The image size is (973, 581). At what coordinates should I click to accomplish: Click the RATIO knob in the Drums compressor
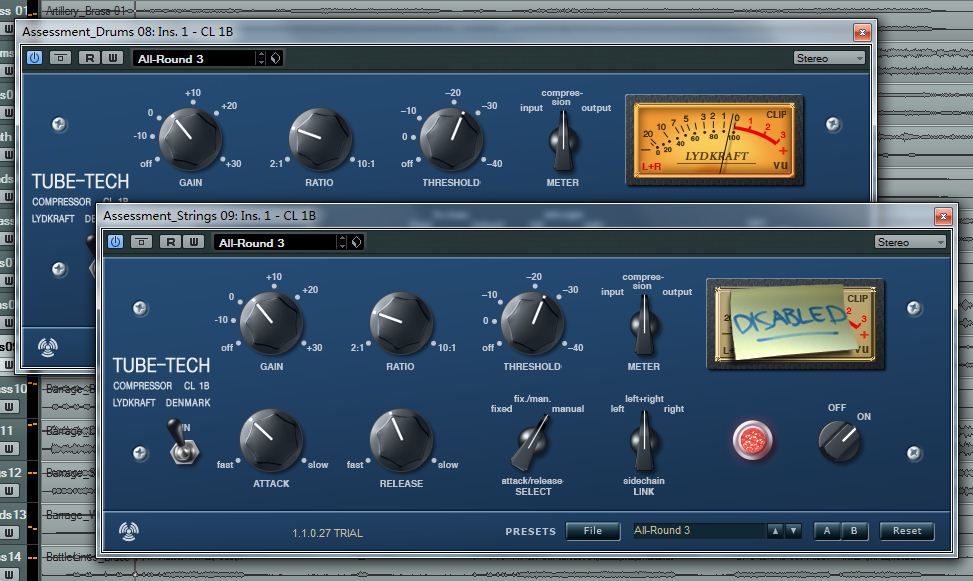click(320, 139)
